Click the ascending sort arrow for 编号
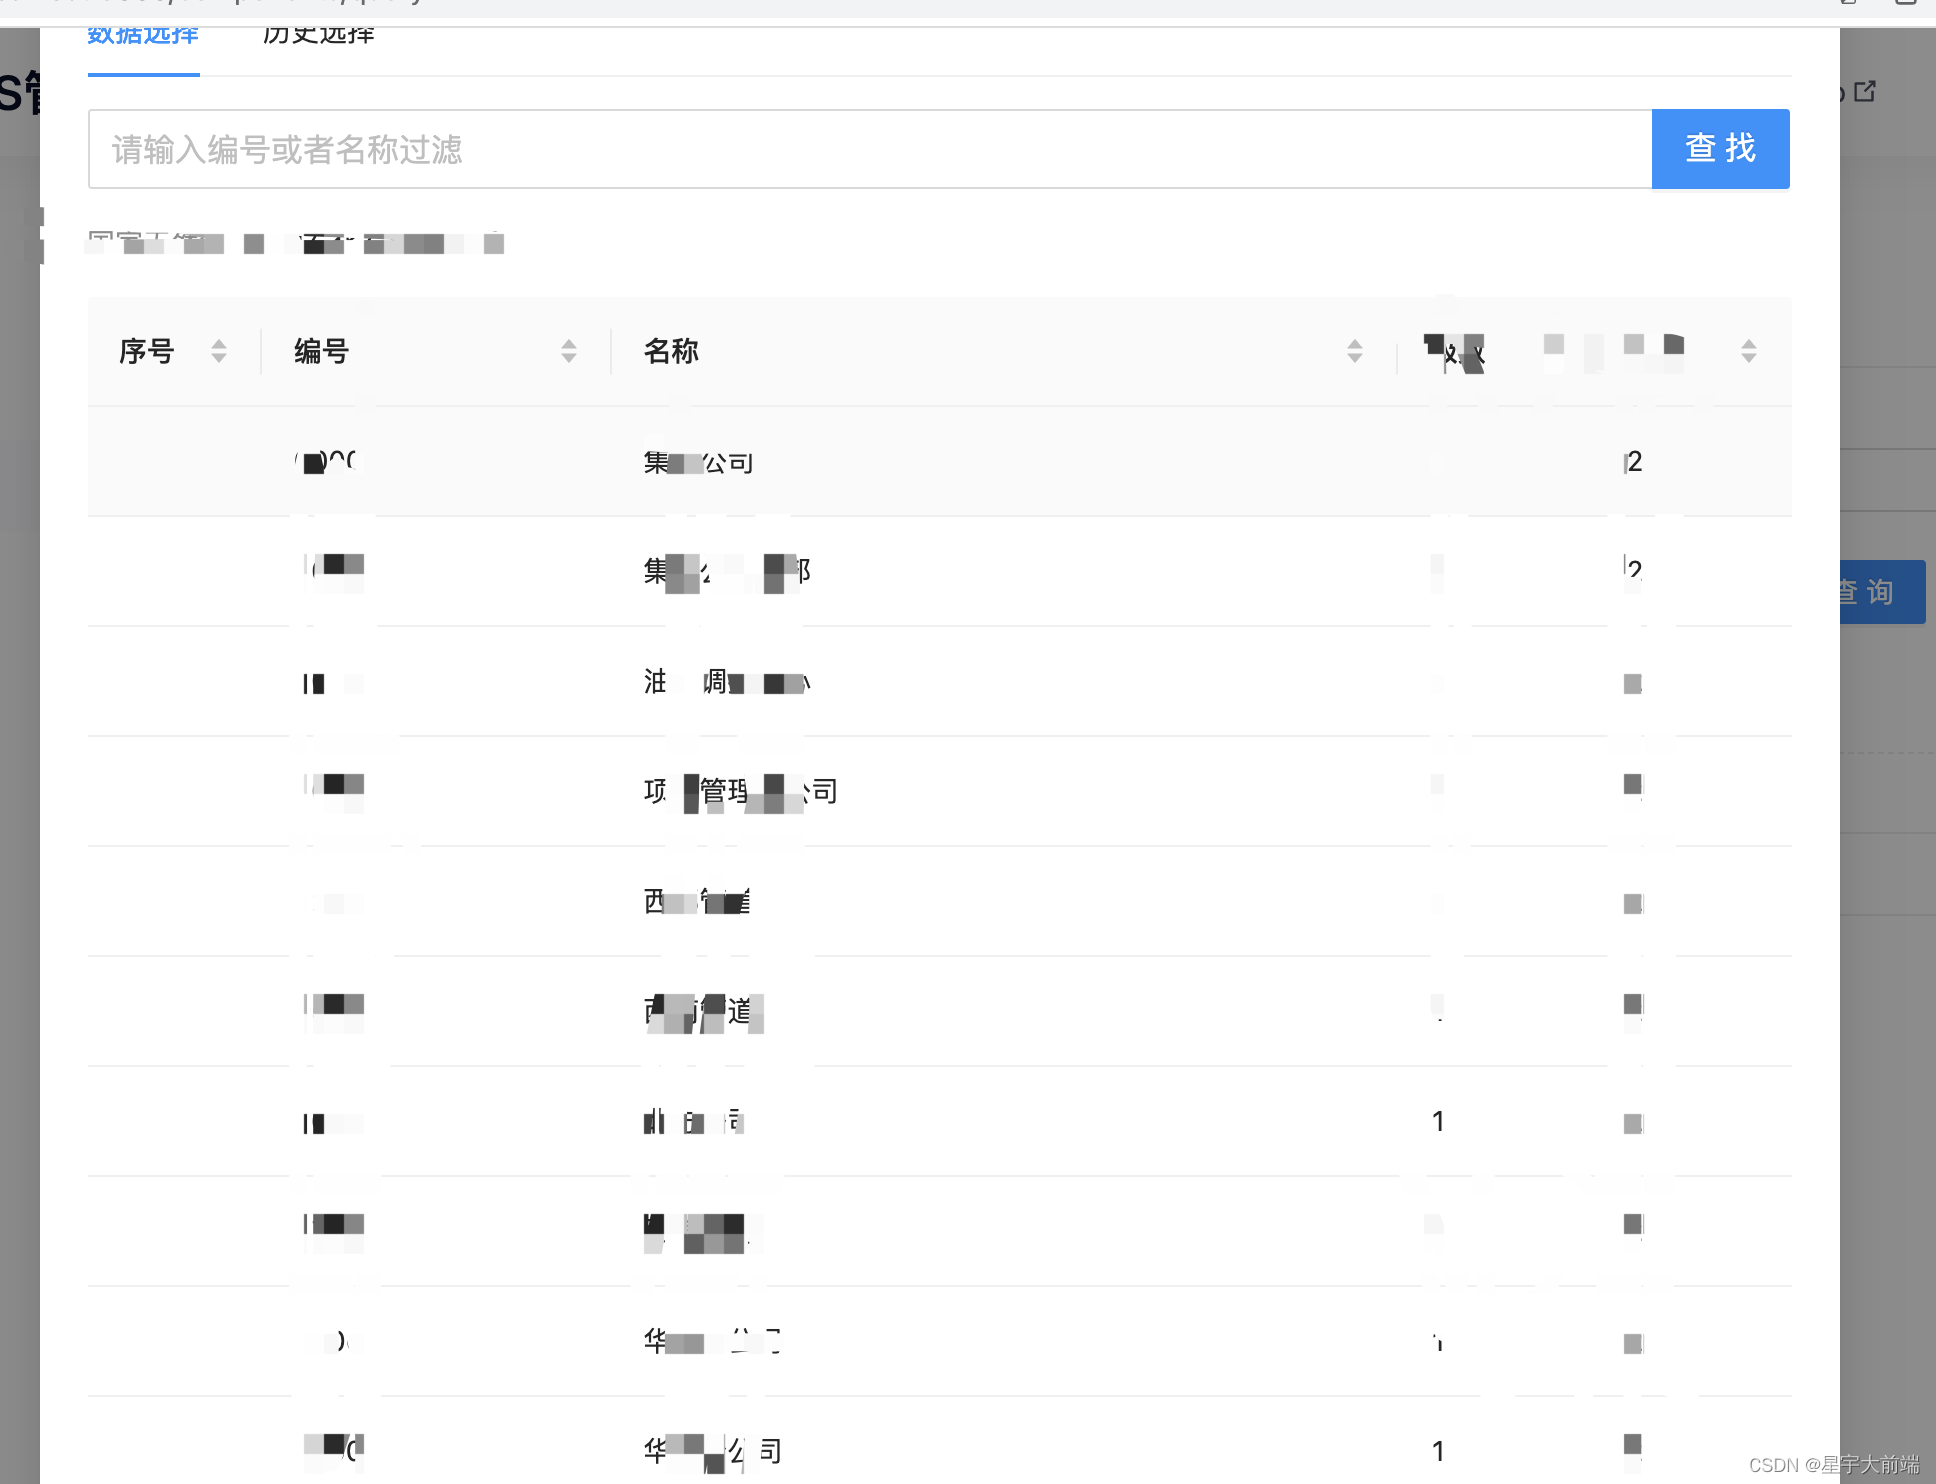The image size is (1936, 1484). [x=569, y=344]
